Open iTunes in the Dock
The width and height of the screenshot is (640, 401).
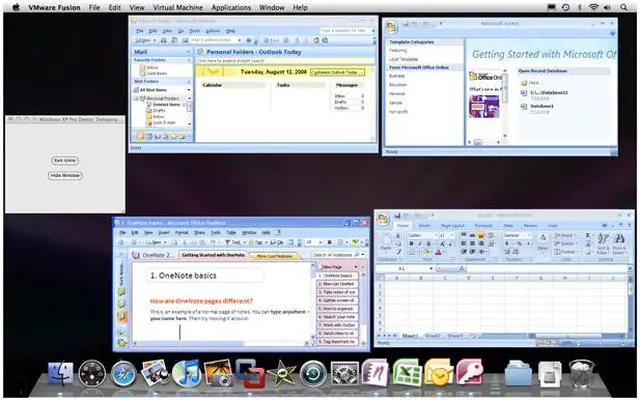click(186, 373)
